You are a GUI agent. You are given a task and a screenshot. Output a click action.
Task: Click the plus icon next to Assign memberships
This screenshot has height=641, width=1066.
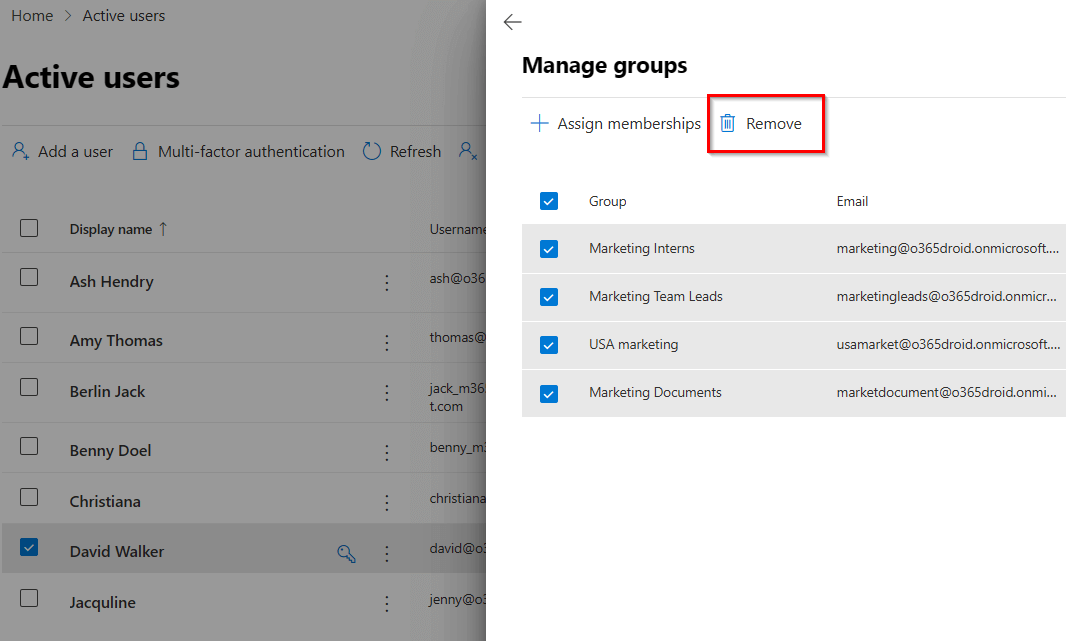point(538,123)
